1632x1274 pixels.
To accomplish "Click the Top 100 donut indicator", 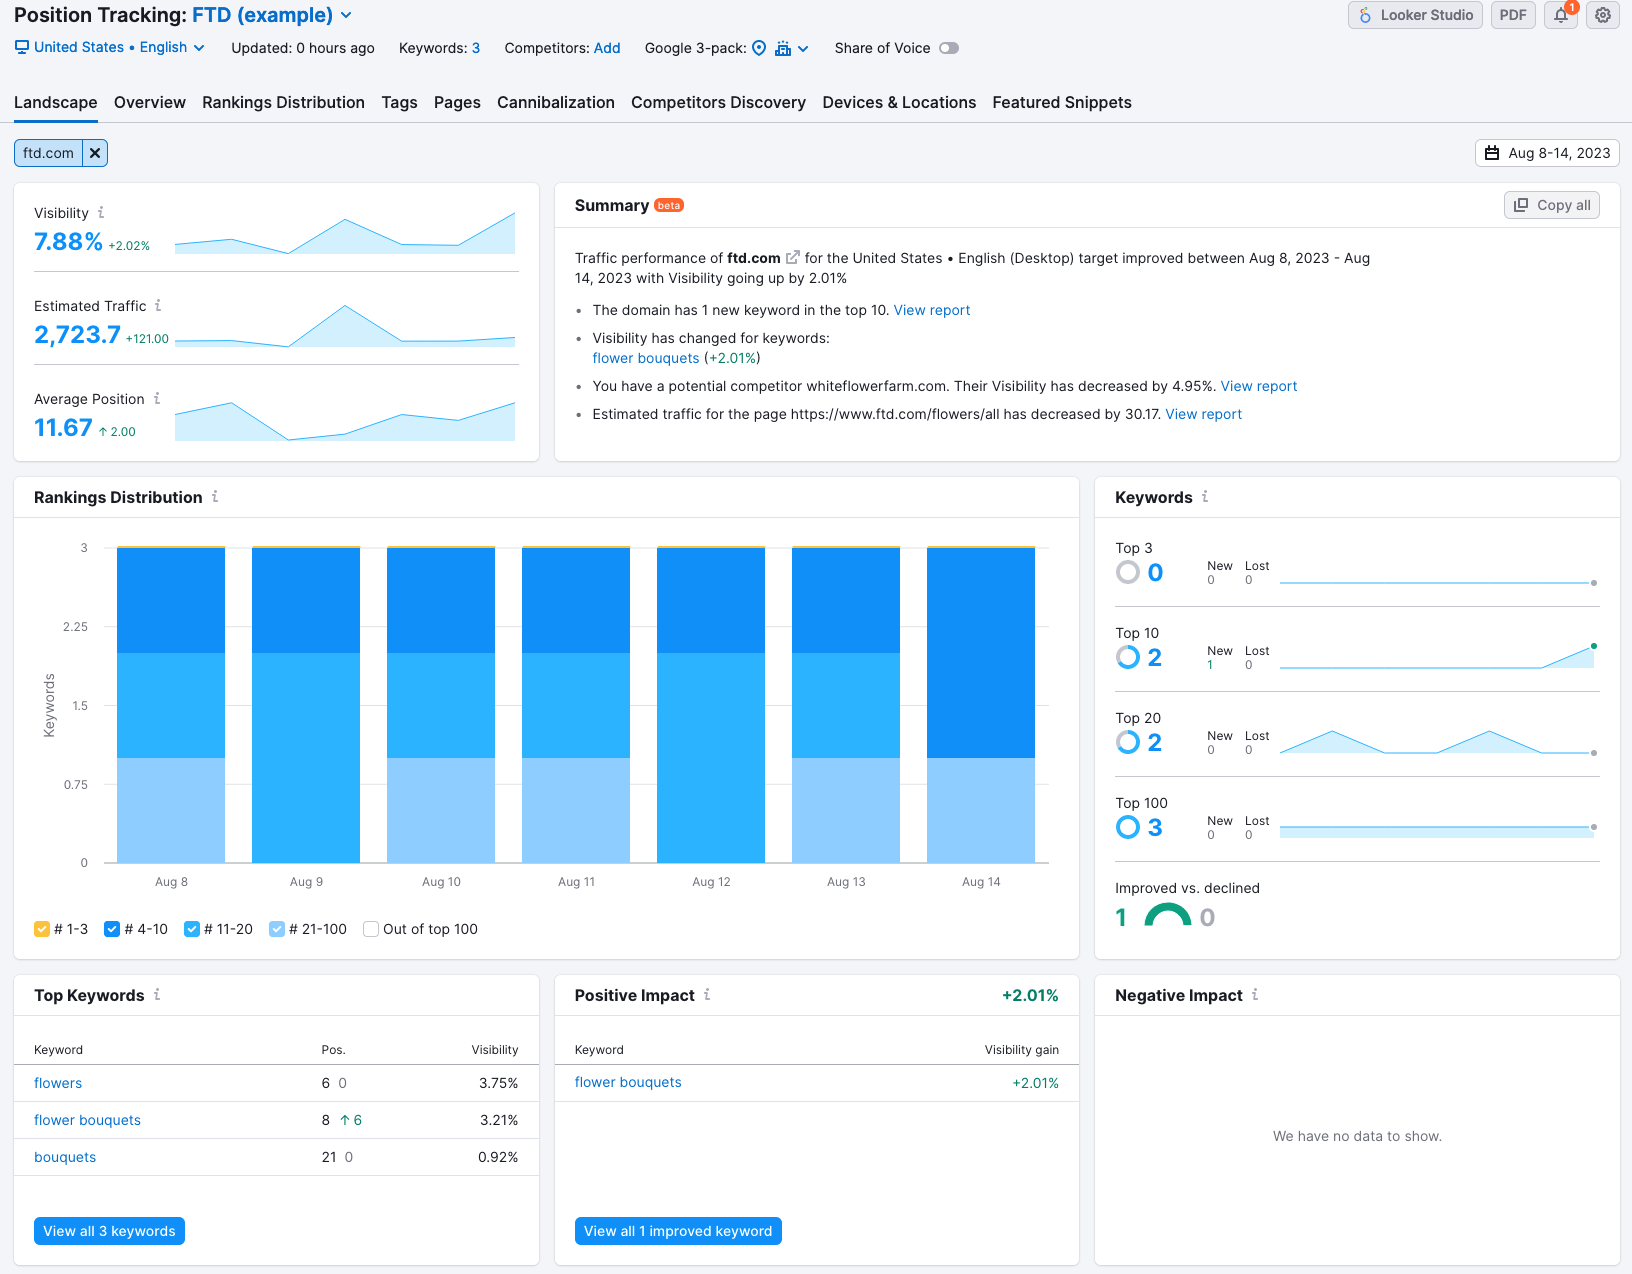I will (x=1128, y=827).
